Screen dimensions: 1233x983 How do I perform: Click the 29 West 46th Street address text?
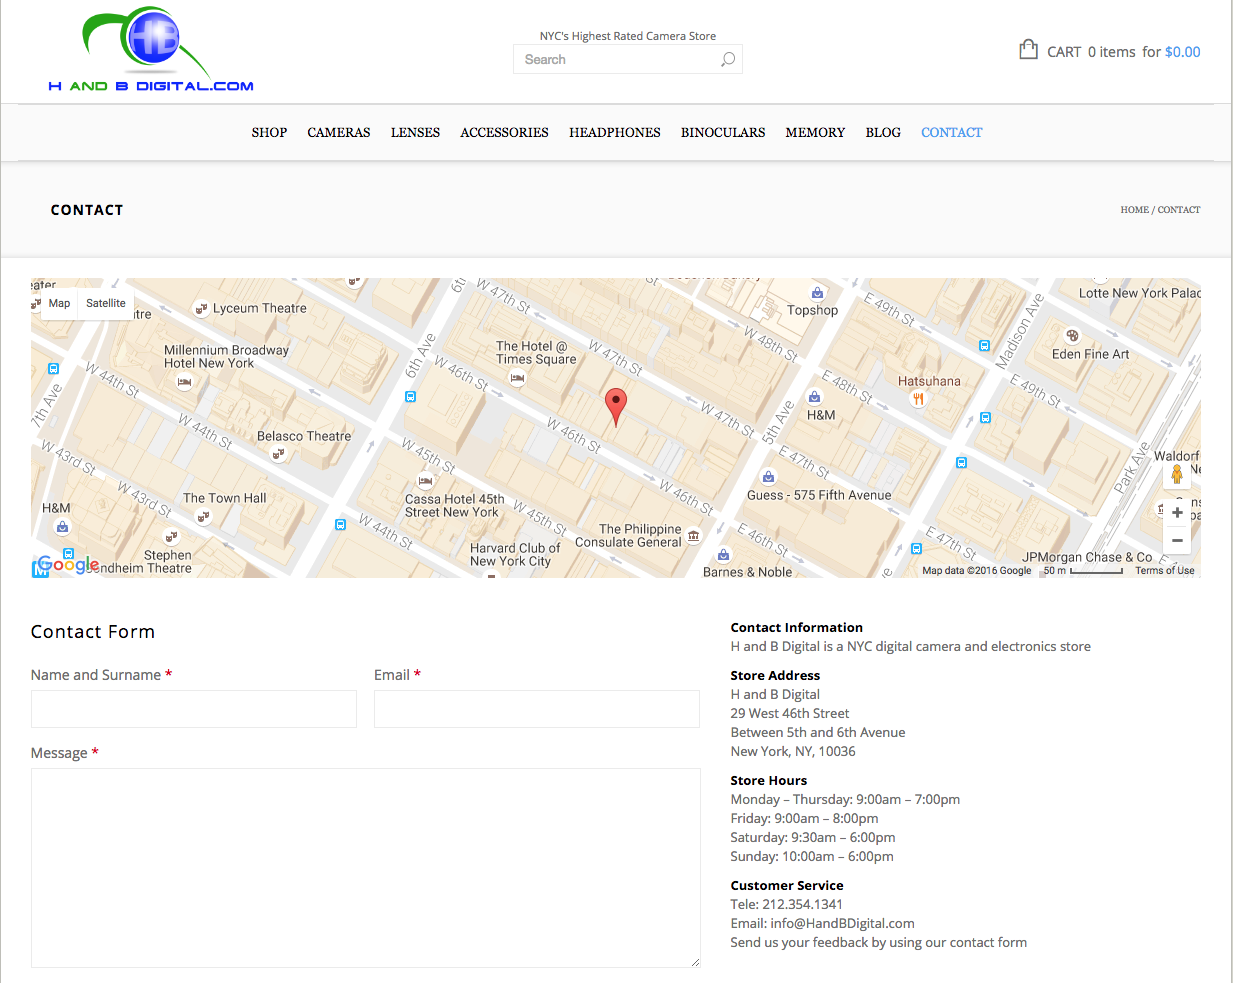click(x=790, y=713)
